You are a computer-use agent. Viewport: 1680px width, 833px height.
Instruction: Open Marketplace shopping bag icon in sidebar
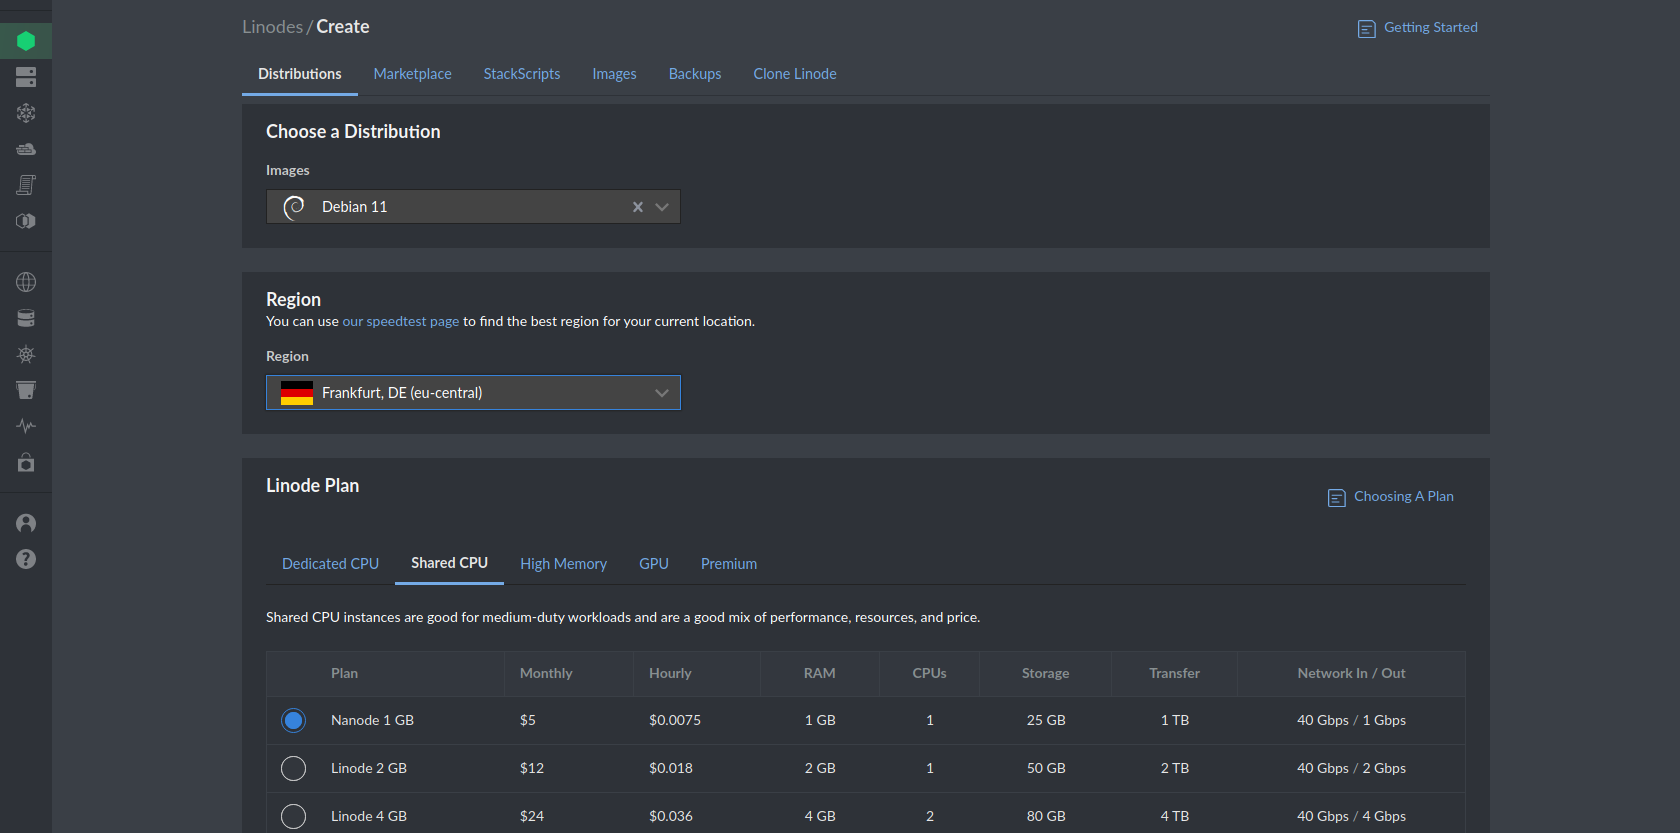[26, 462]
